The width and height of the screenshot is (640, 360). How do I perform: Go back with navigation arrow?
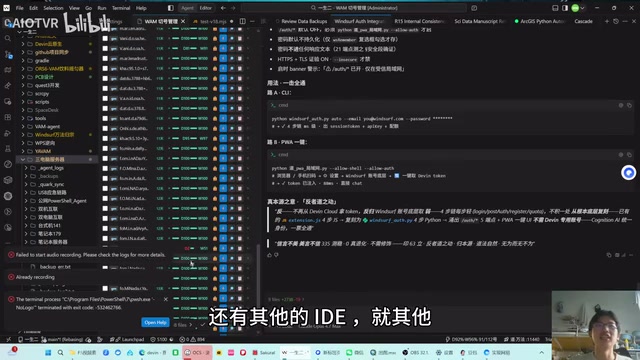click(x=223, y=8)
